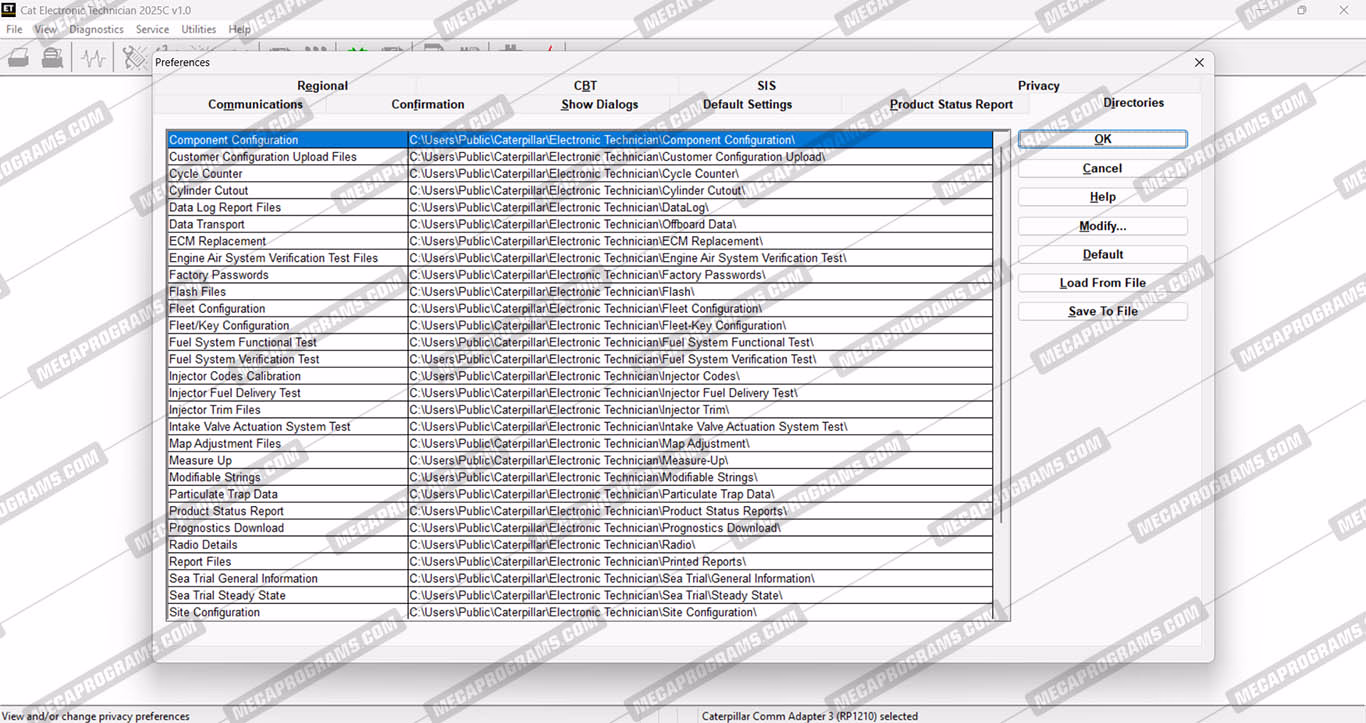Image resolution: width=1366 pixels, height=723 pixels.
Task: Click the diagnostic codes toolbar icon
Action: (134, 58)
